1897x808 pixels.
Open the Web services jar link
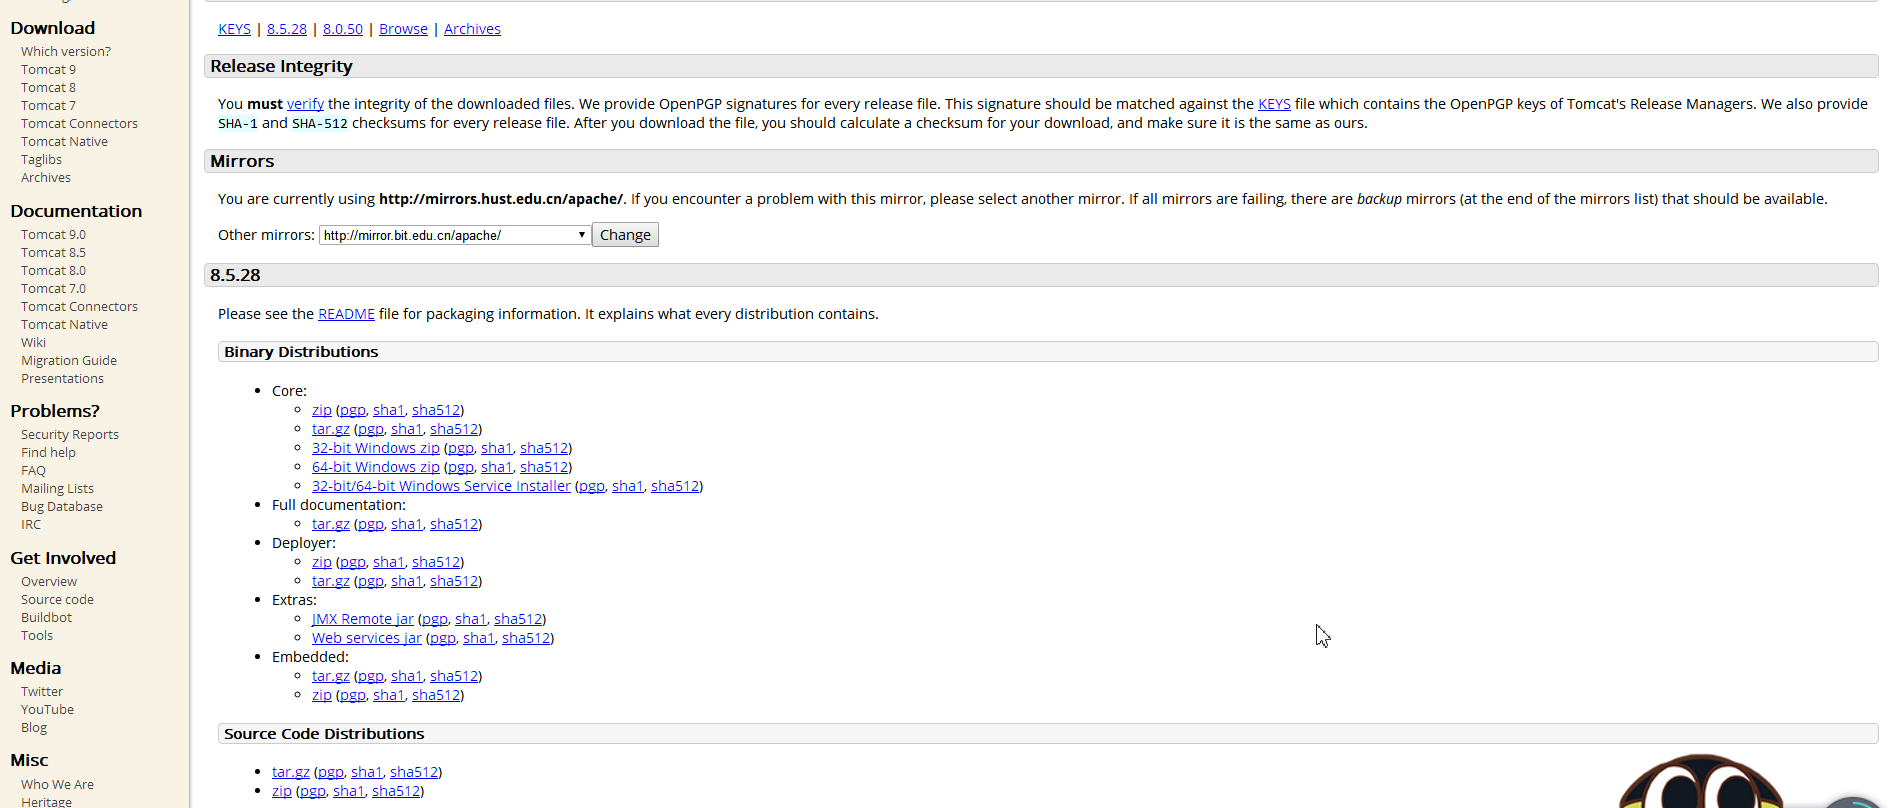click(366, 638)
